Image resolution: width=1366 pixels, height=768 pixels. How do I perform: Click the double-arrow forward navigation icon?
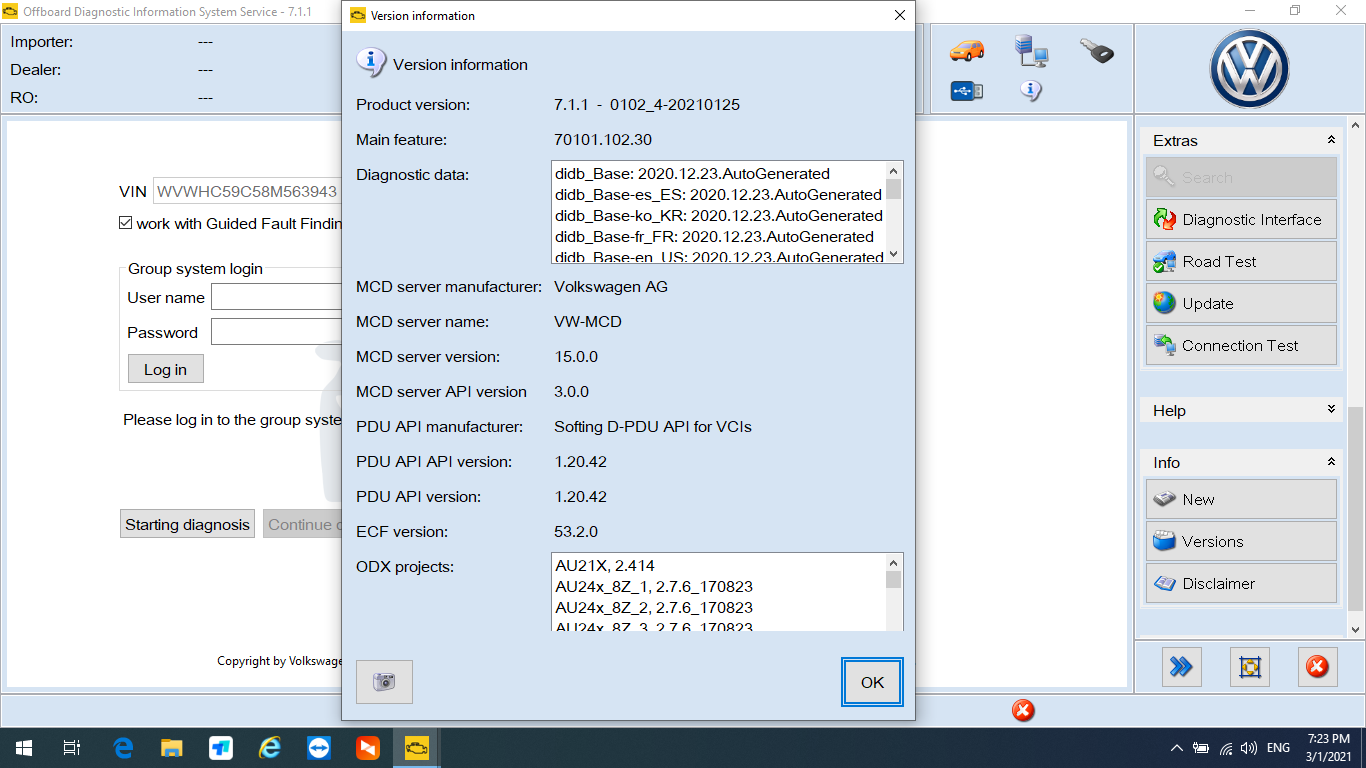(1181, 667)
